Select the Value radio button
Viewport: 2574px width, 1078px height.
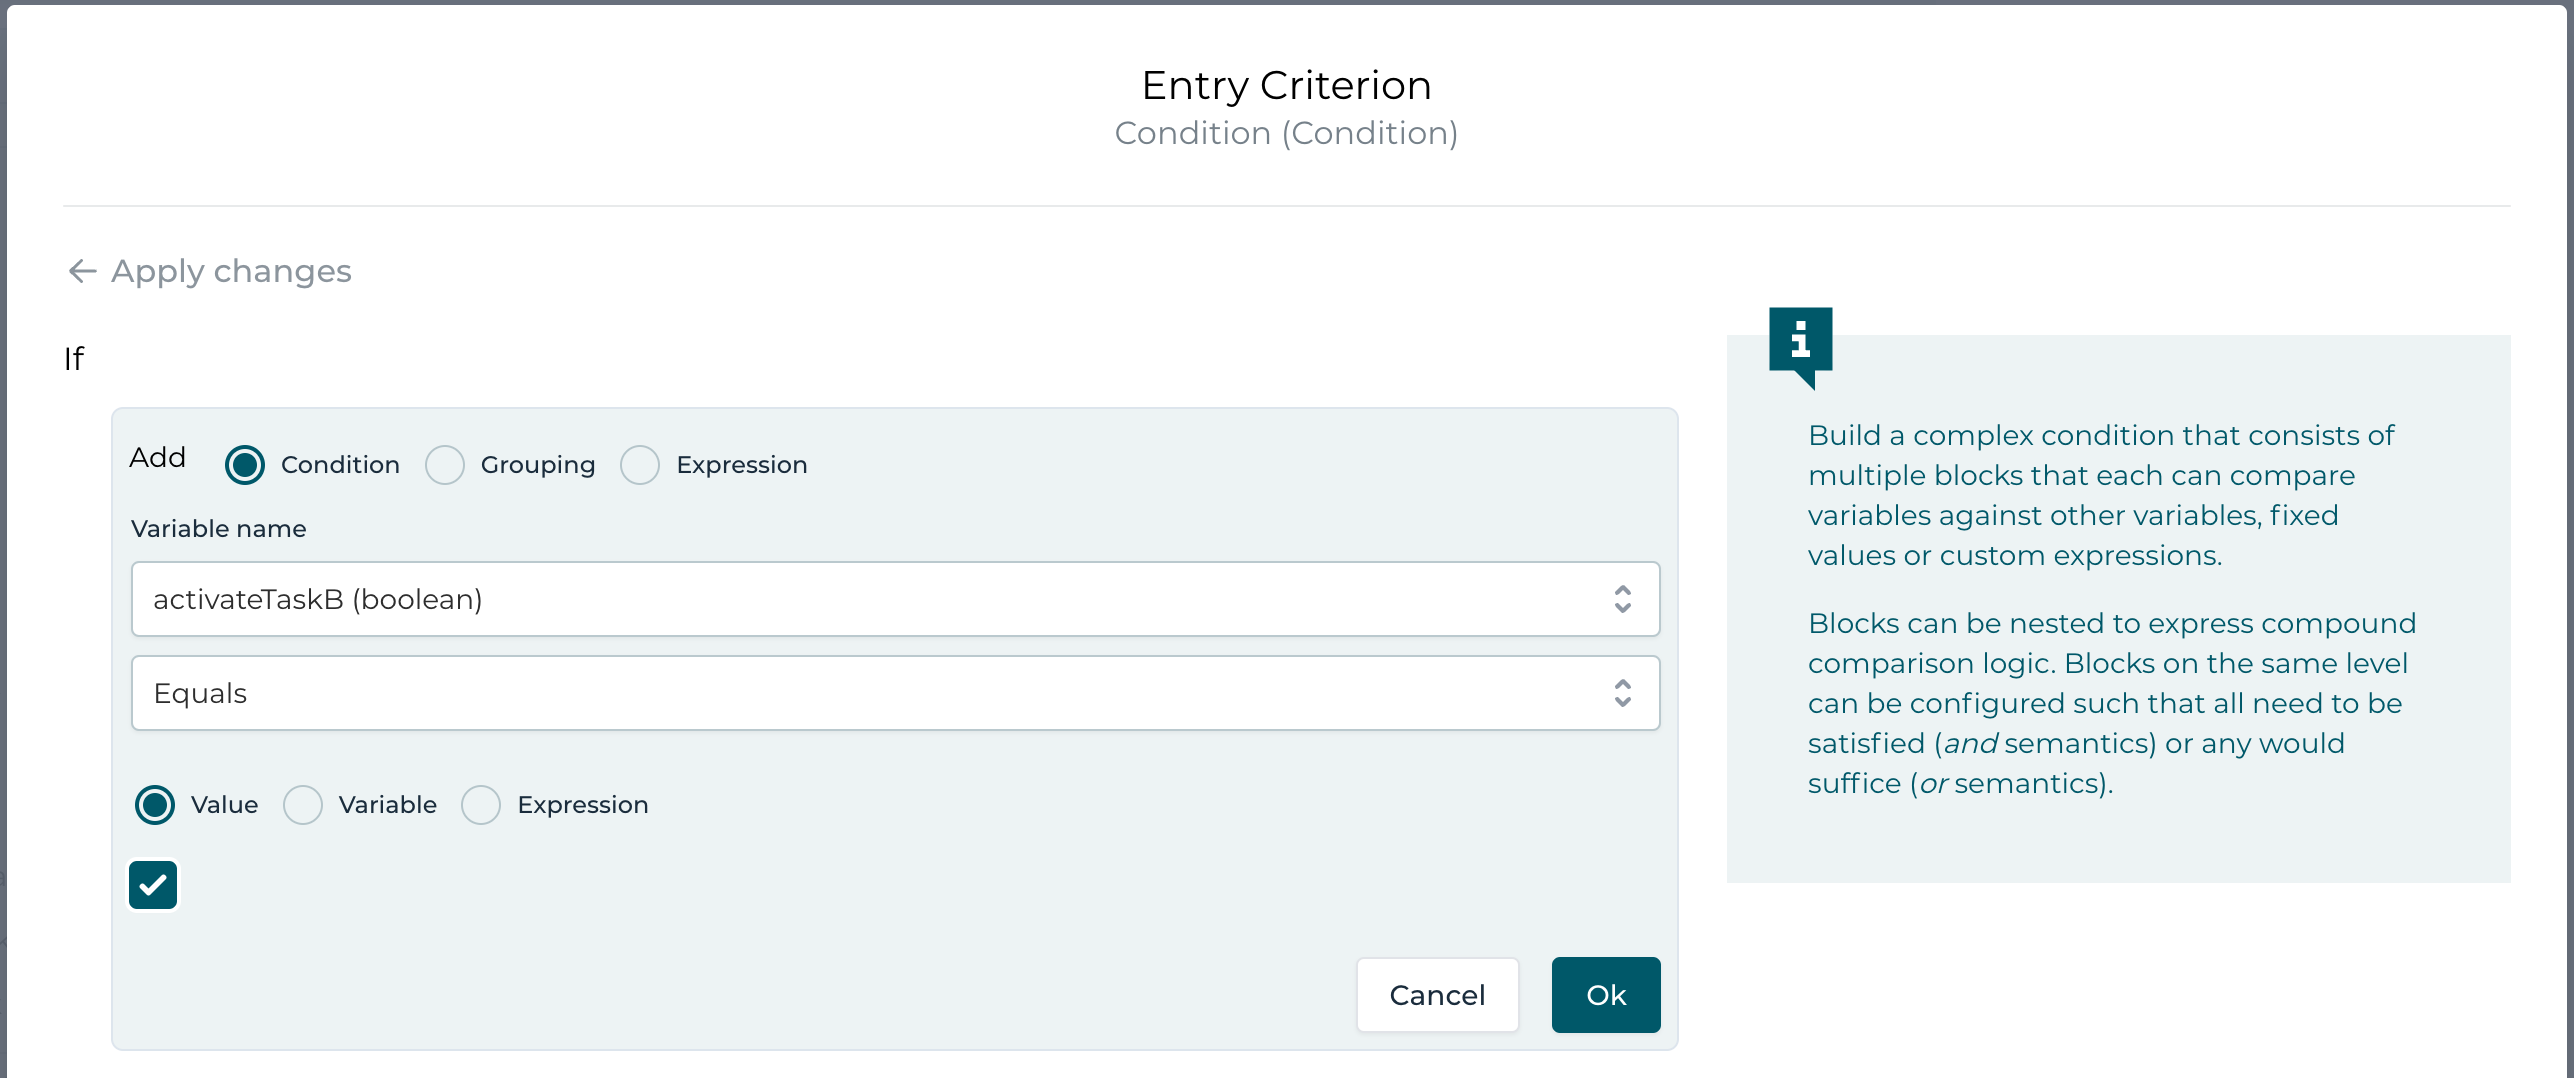(155, 805)
